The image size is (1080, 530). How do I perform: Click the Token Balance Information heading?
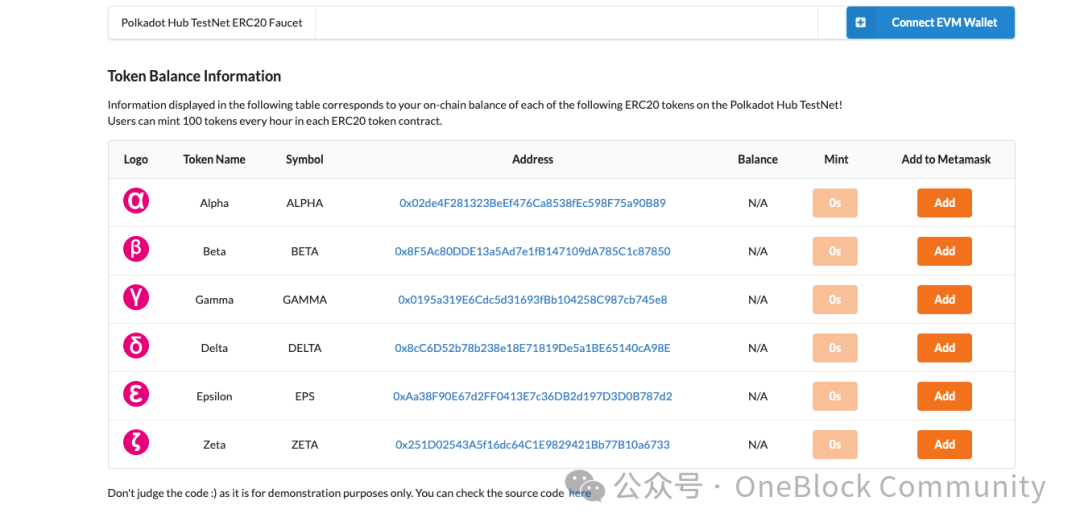(194, 76)
